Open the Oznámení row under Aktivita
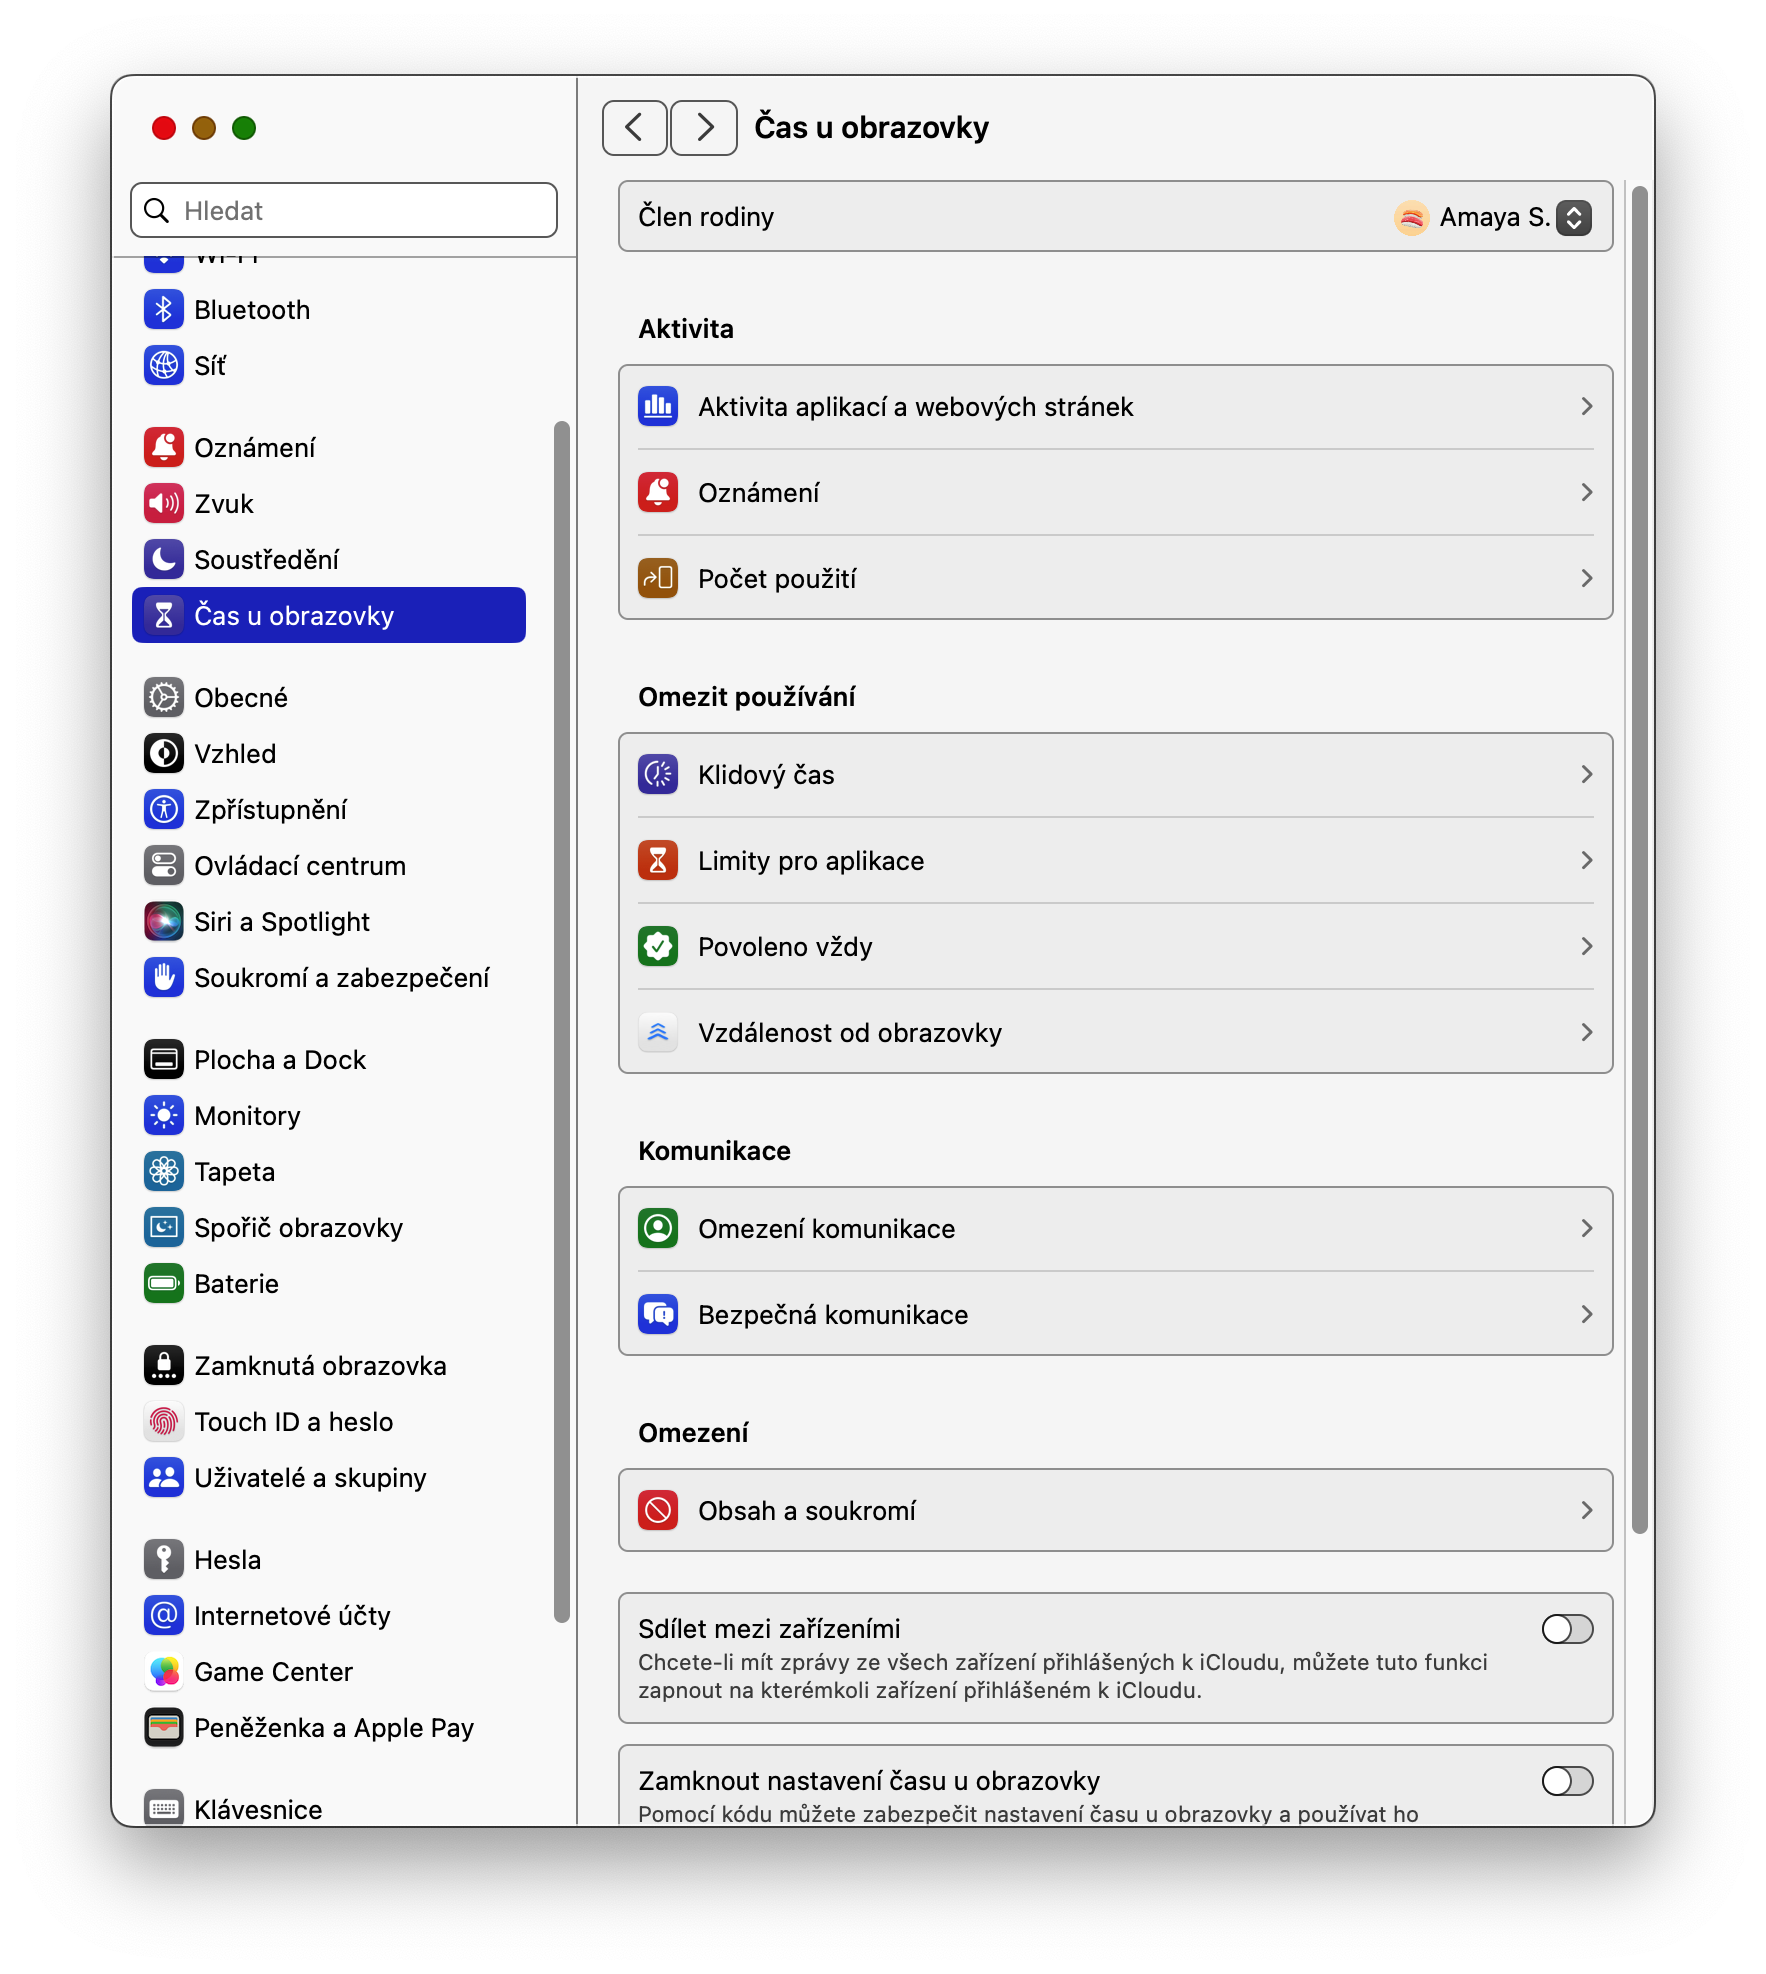Image resolution: width=1766 pixels, height=1974 pixels. pos(1115,493)
